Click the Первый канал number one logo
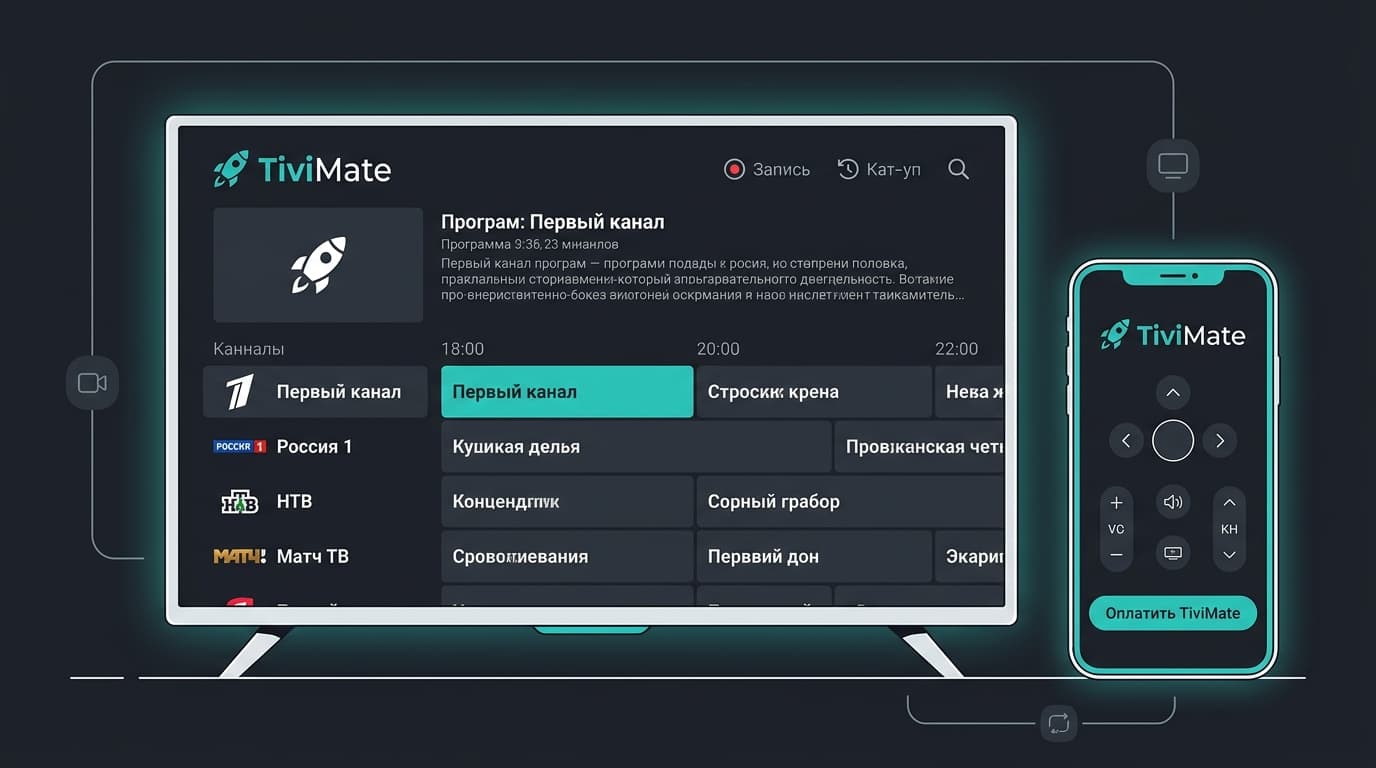The height and width of the screenshot is (768, 1376). pyautogui.click(x=240, y=391)
